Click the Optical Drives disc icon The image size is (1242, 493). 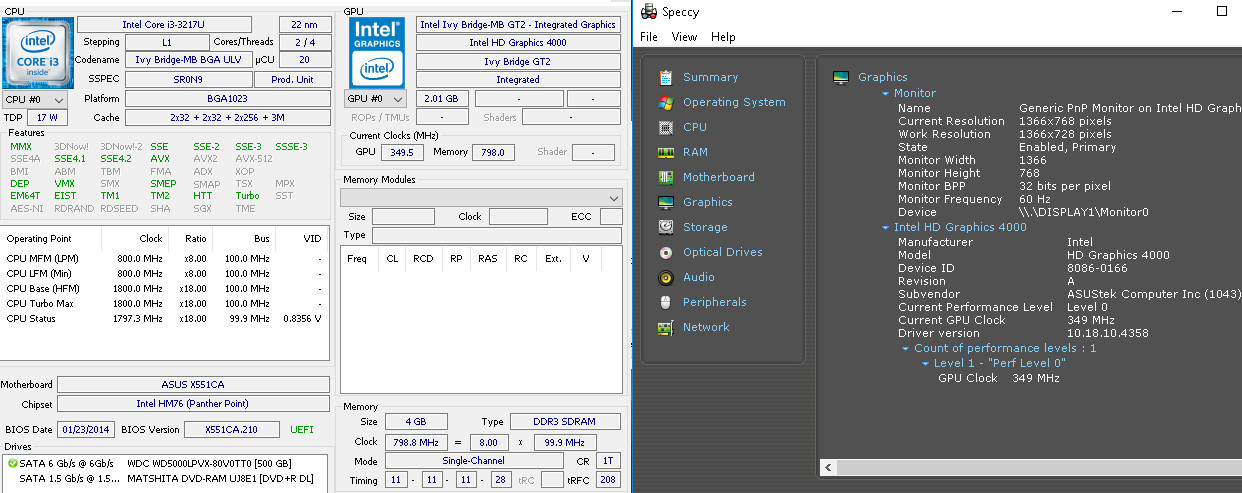tap(665, 253)
